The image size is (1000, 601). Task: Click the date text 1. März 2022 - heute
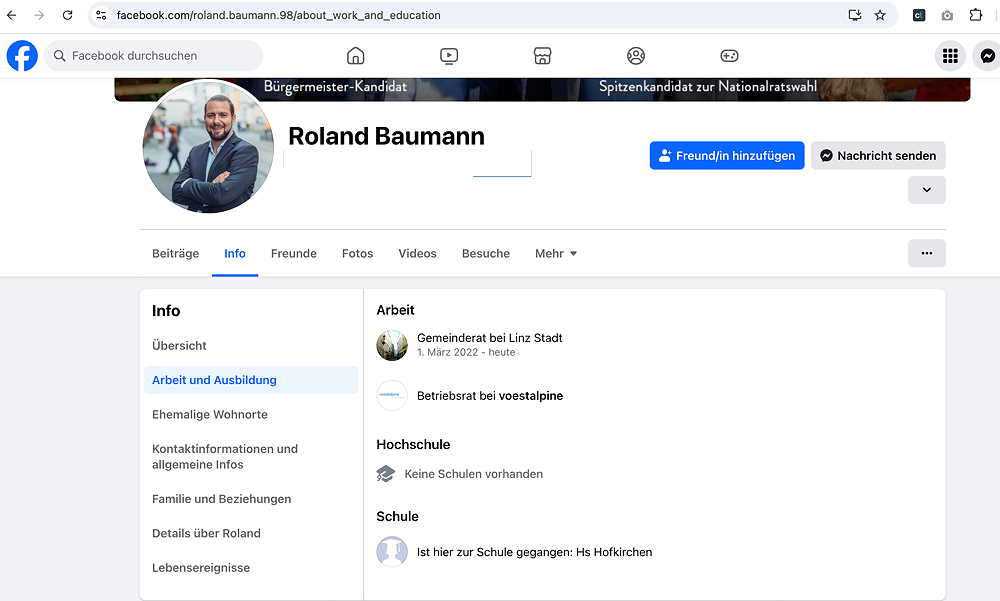pos(466,352)
